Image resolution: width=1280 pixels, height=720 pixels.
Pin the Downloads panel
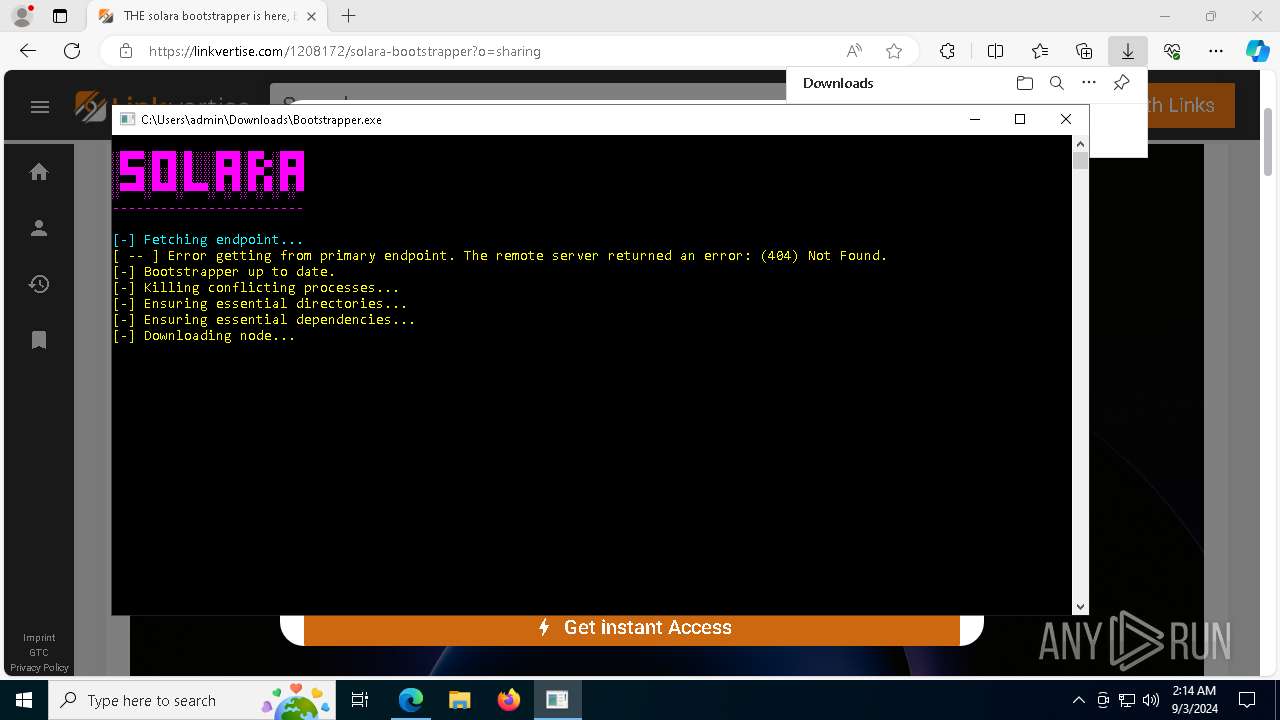pyautogui.click(x=1121, y=83)
